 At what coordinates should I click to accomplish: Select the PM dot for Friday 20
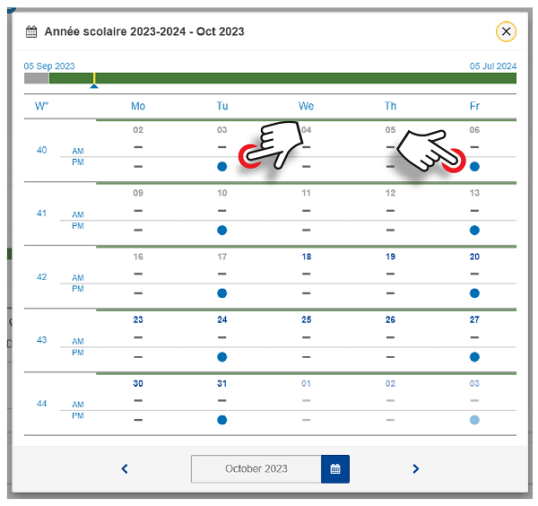click(475, 293)
